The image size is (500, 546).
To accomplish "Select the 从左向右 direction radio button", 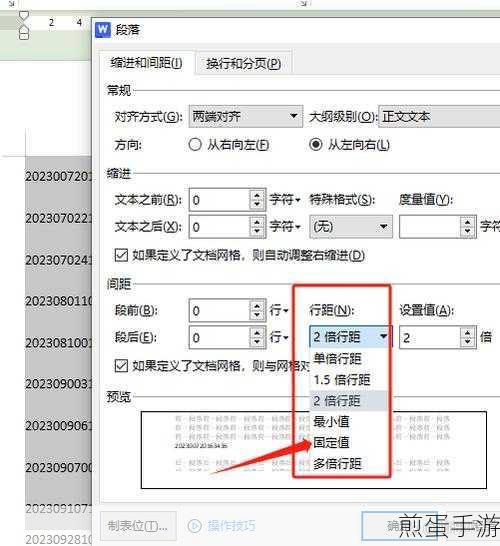I will click(x=315, y=145).
